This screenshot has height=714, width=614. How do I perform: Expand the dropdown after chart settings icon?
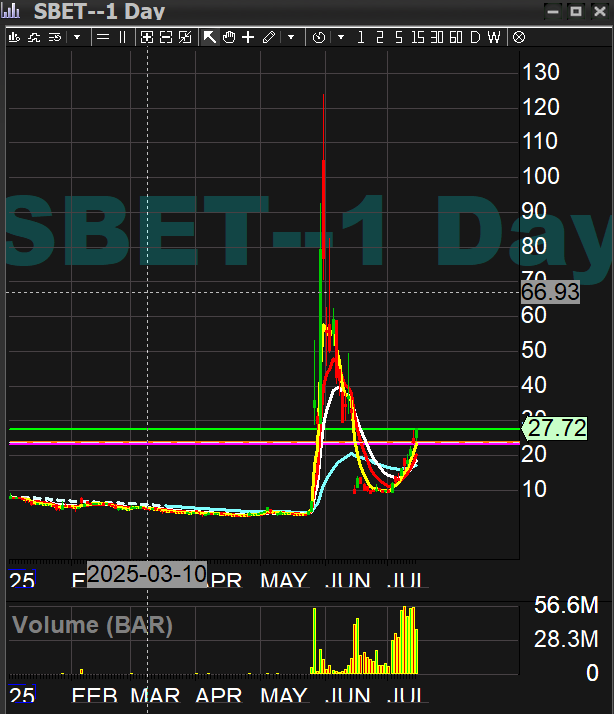(x=77, y=37)
